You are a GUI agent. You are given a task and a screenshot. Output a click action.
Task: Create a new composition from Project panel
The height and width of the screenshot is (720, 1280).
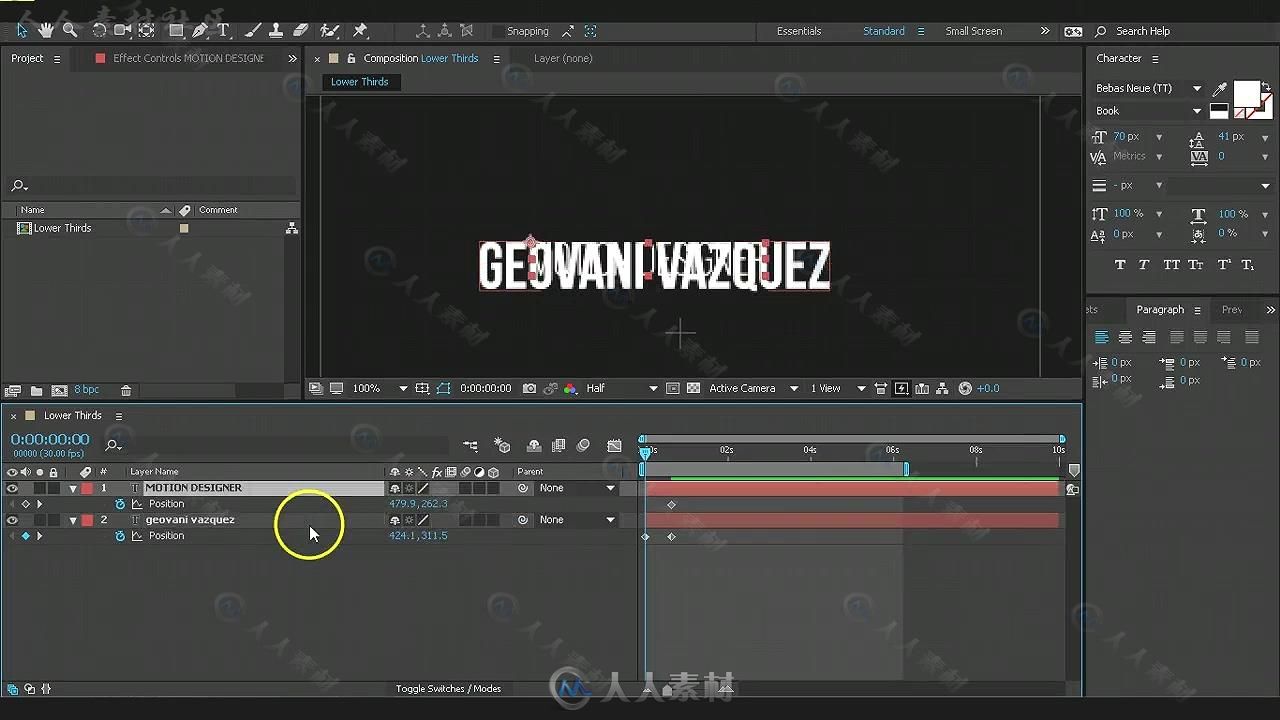coord(59,390)
